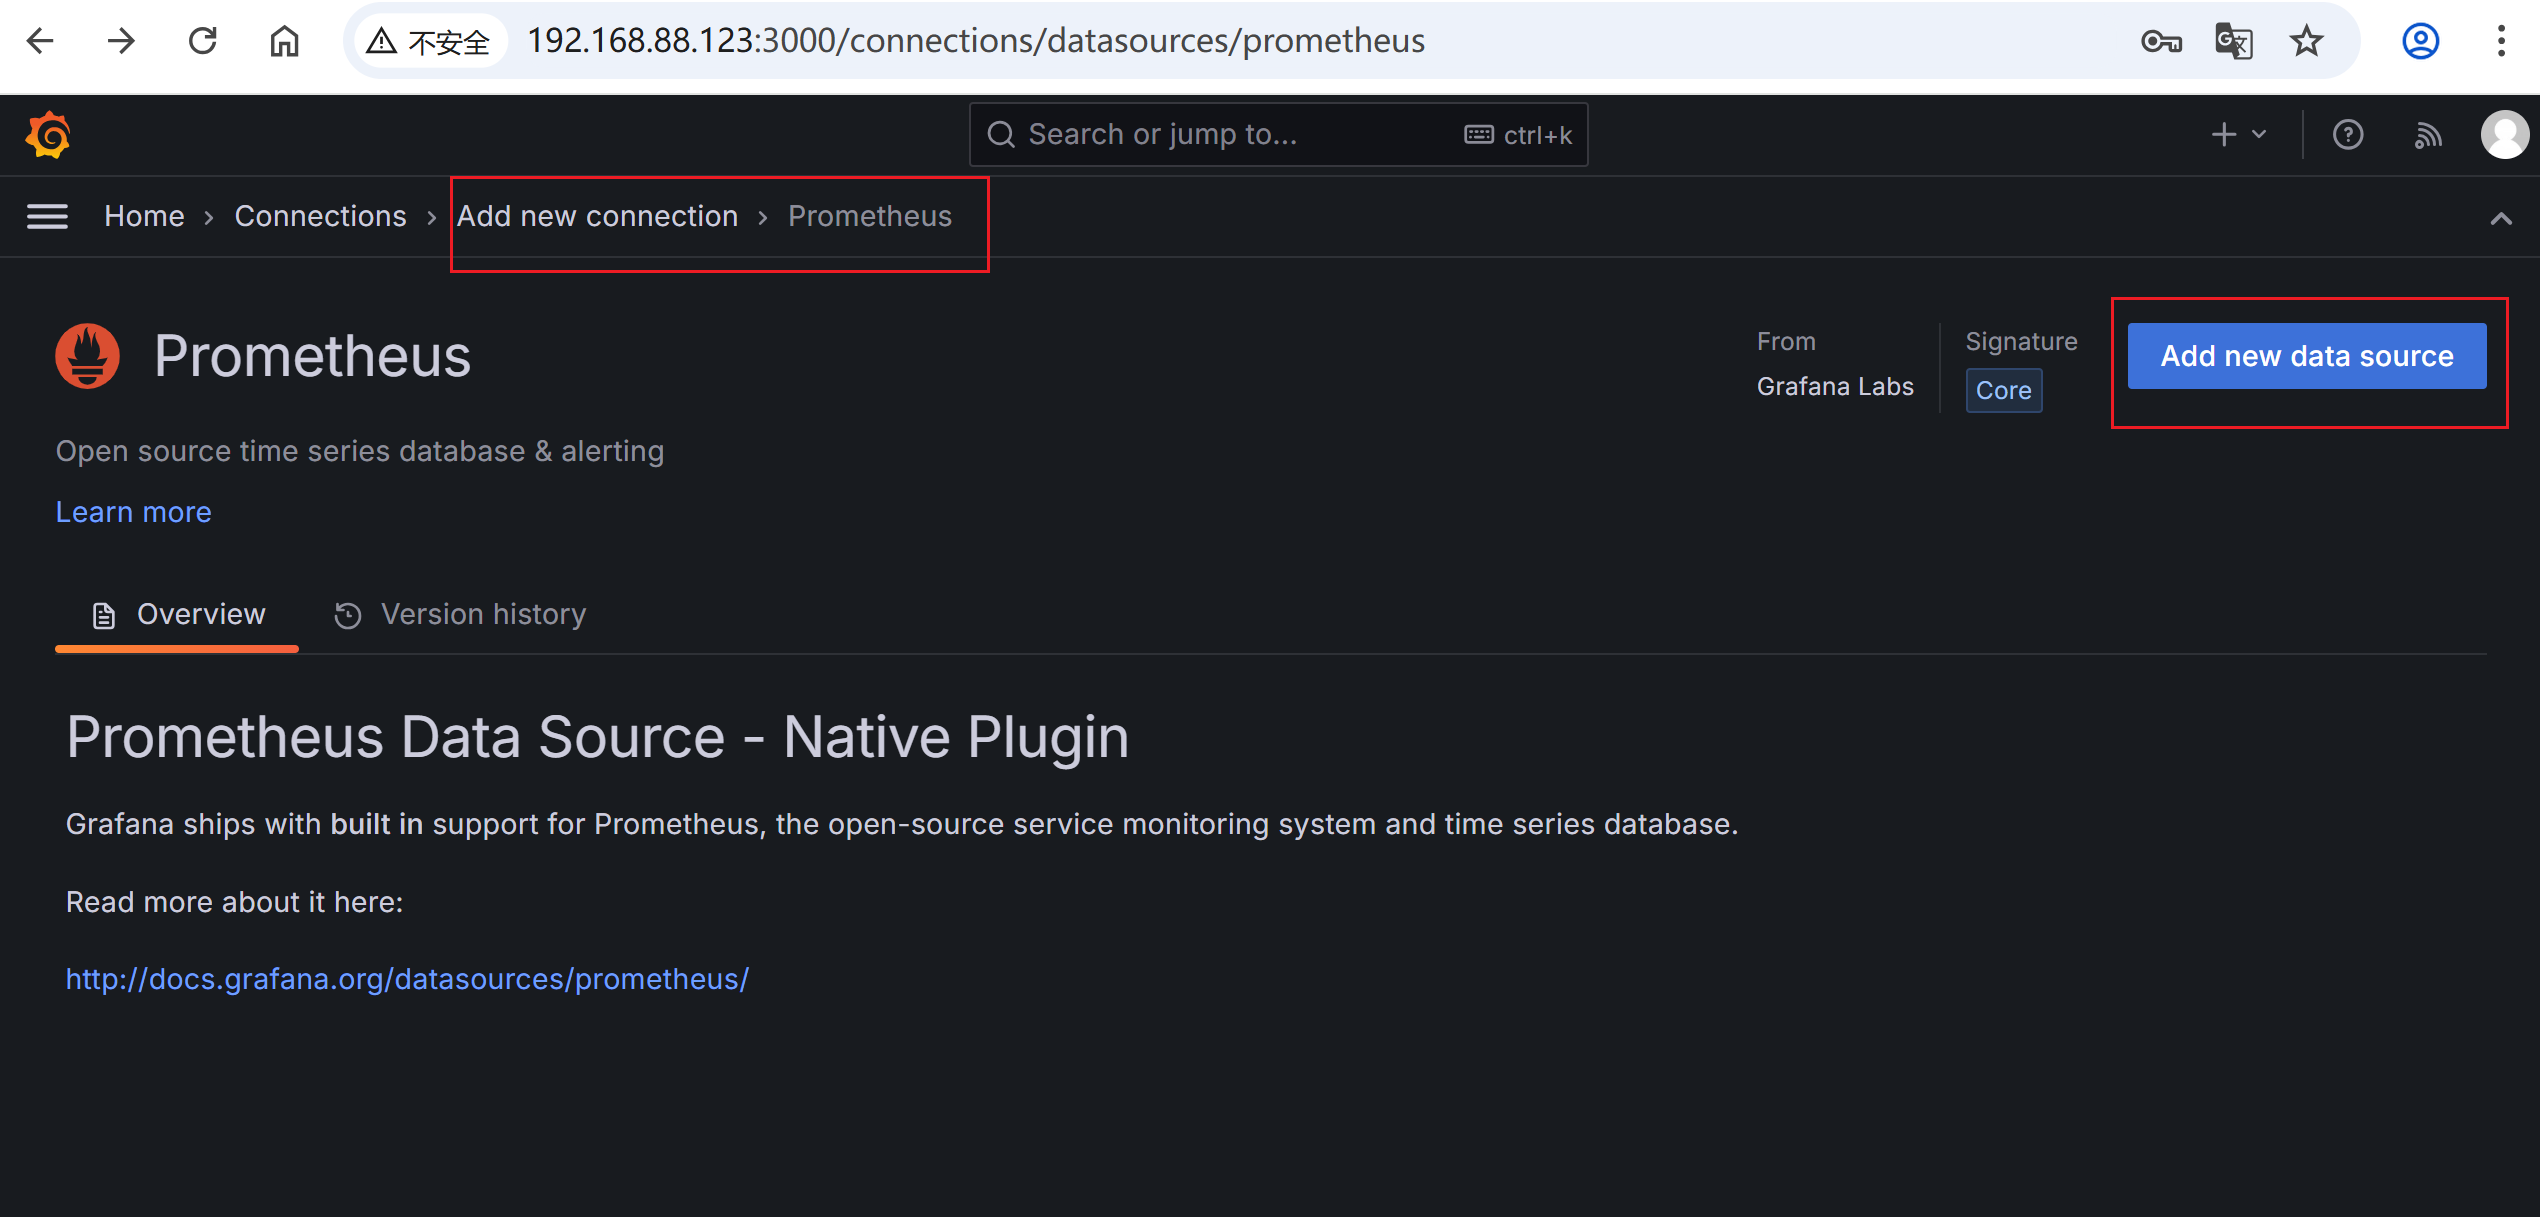Open the hamburger navigation menu
The width and height of the screenshot is (2540, 1217).
tap(47, 216)
